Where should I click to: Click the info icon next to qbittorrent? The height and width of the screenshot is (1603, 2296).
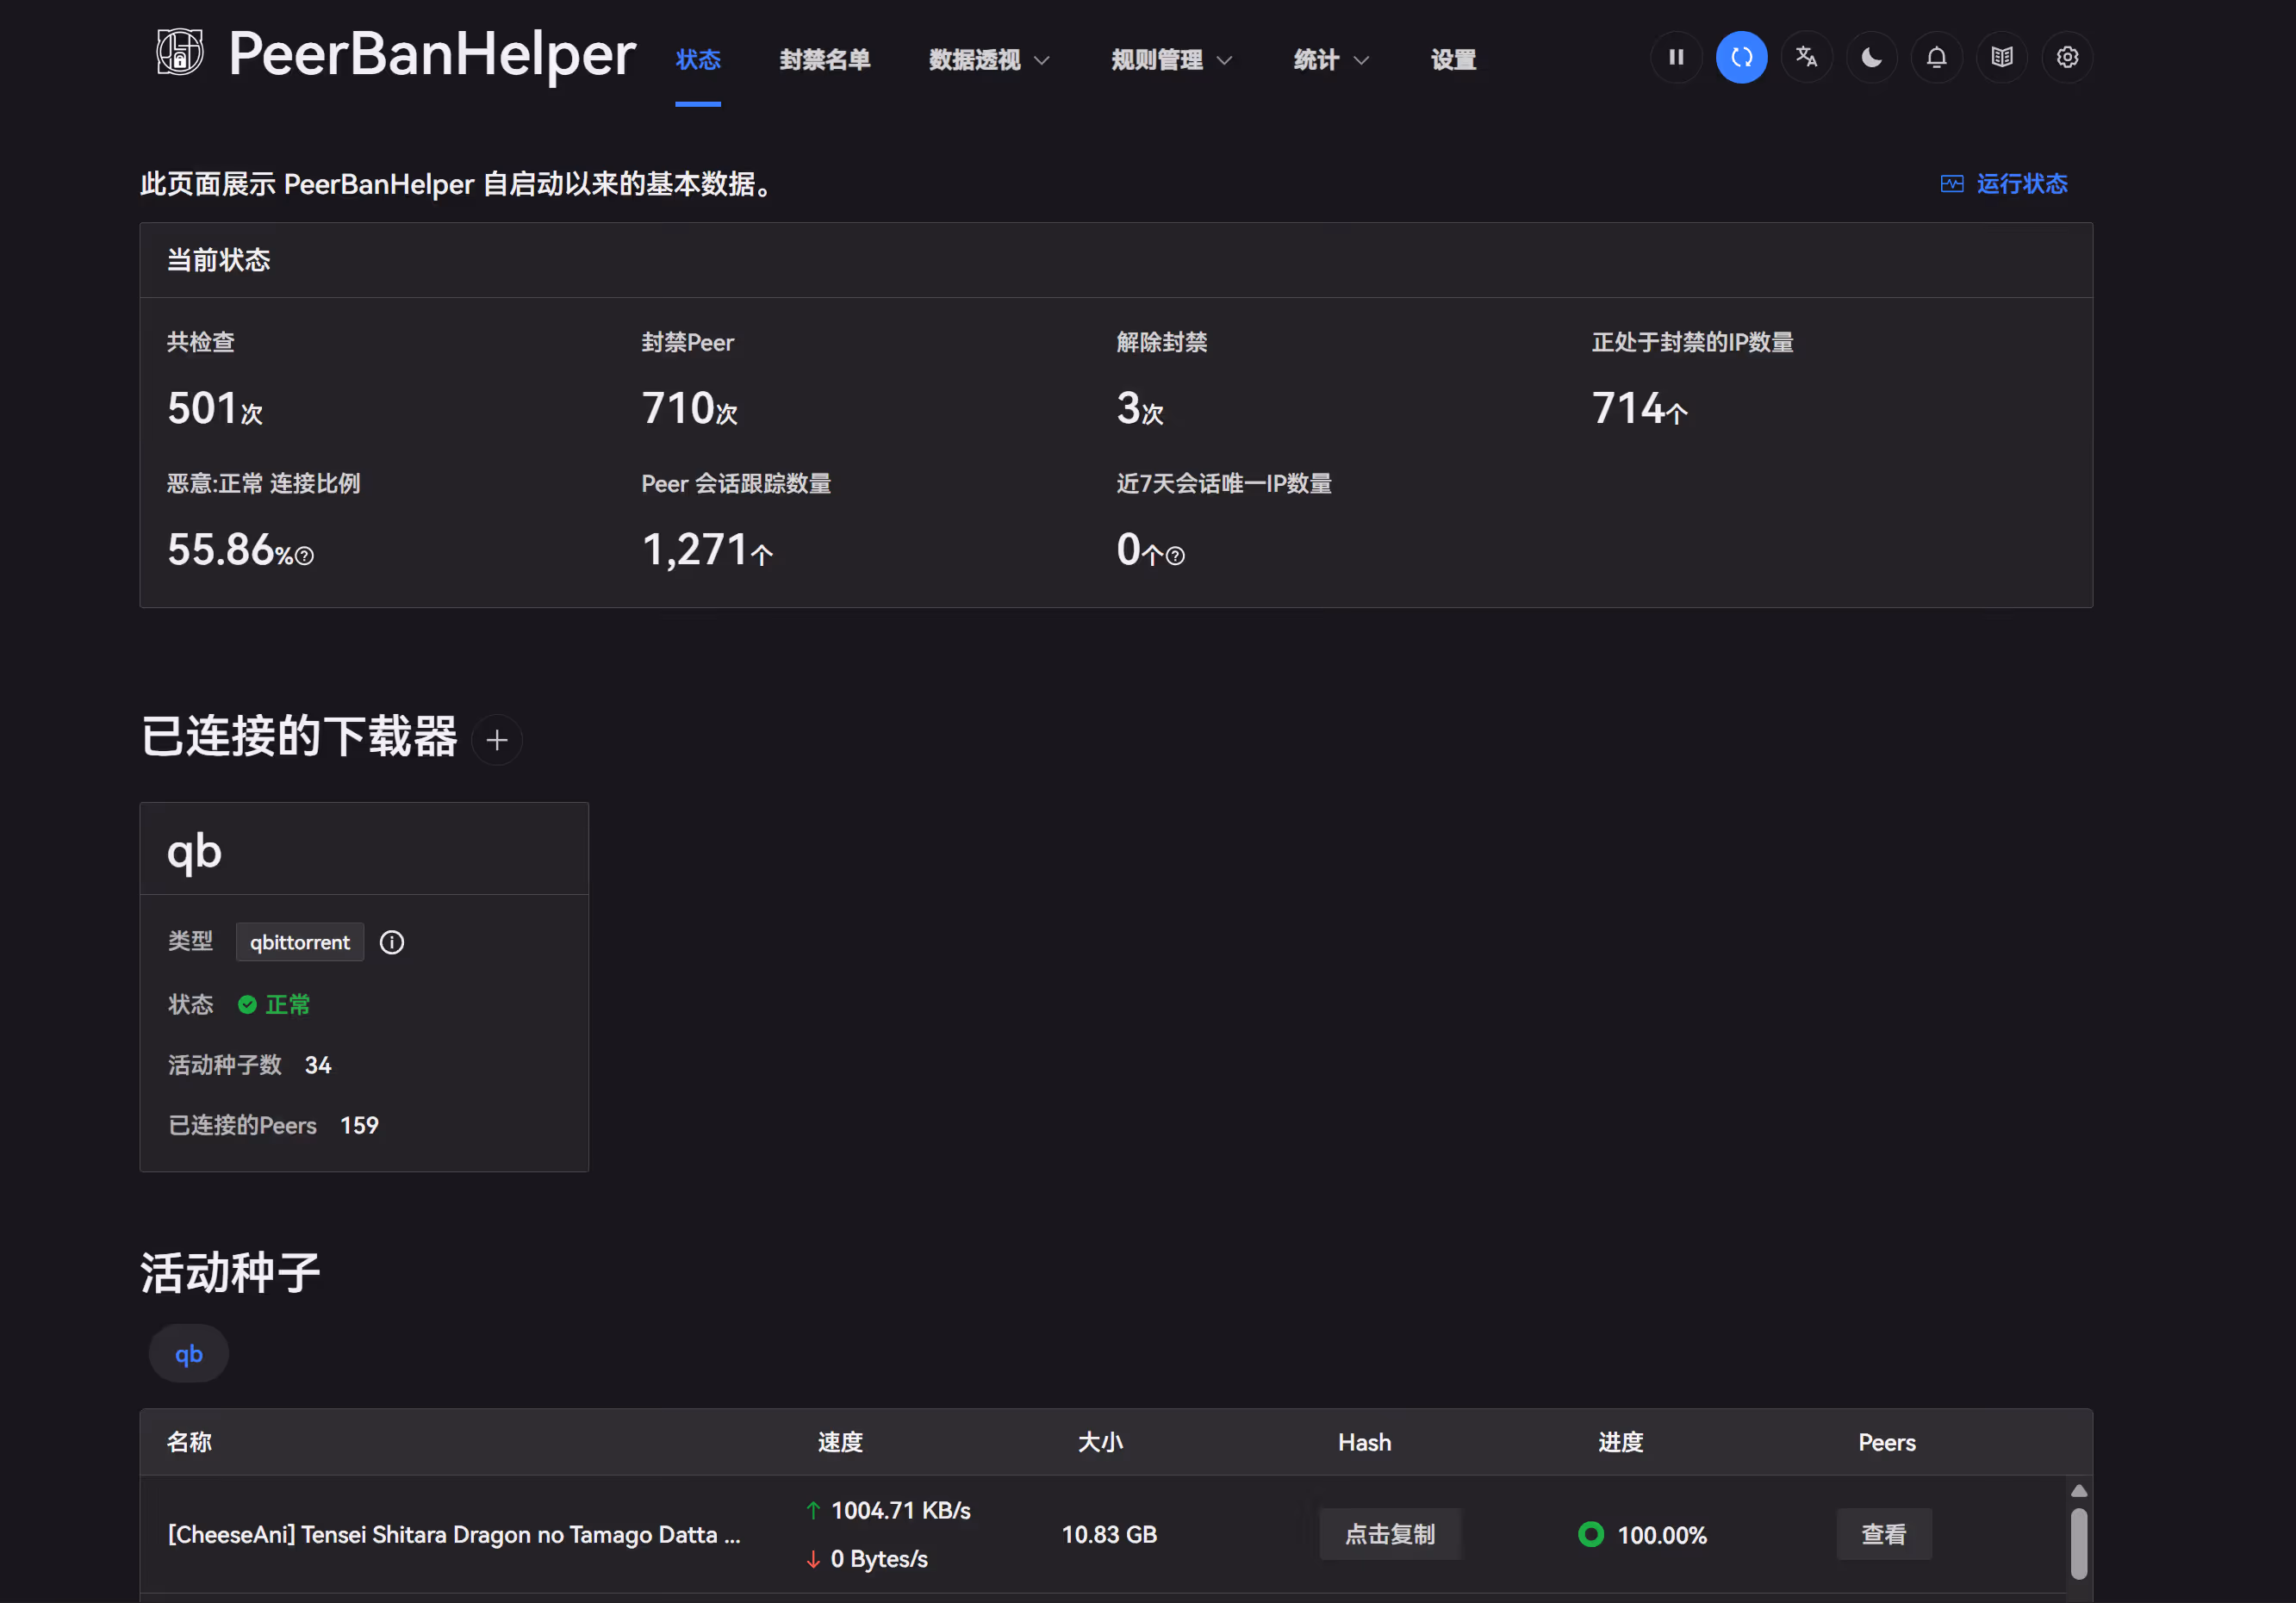point(392,942)
